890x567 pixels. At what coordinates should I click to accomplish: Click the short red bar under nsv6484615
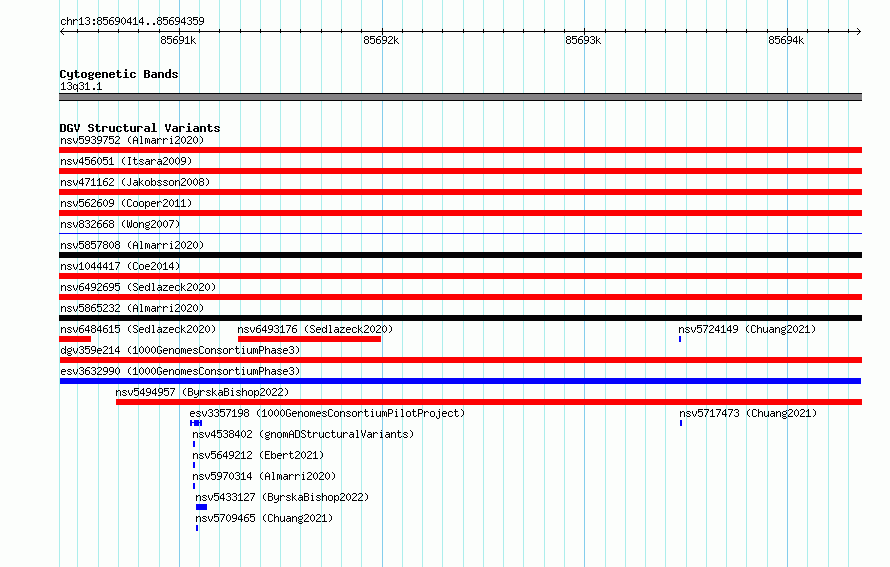(75, 339)
